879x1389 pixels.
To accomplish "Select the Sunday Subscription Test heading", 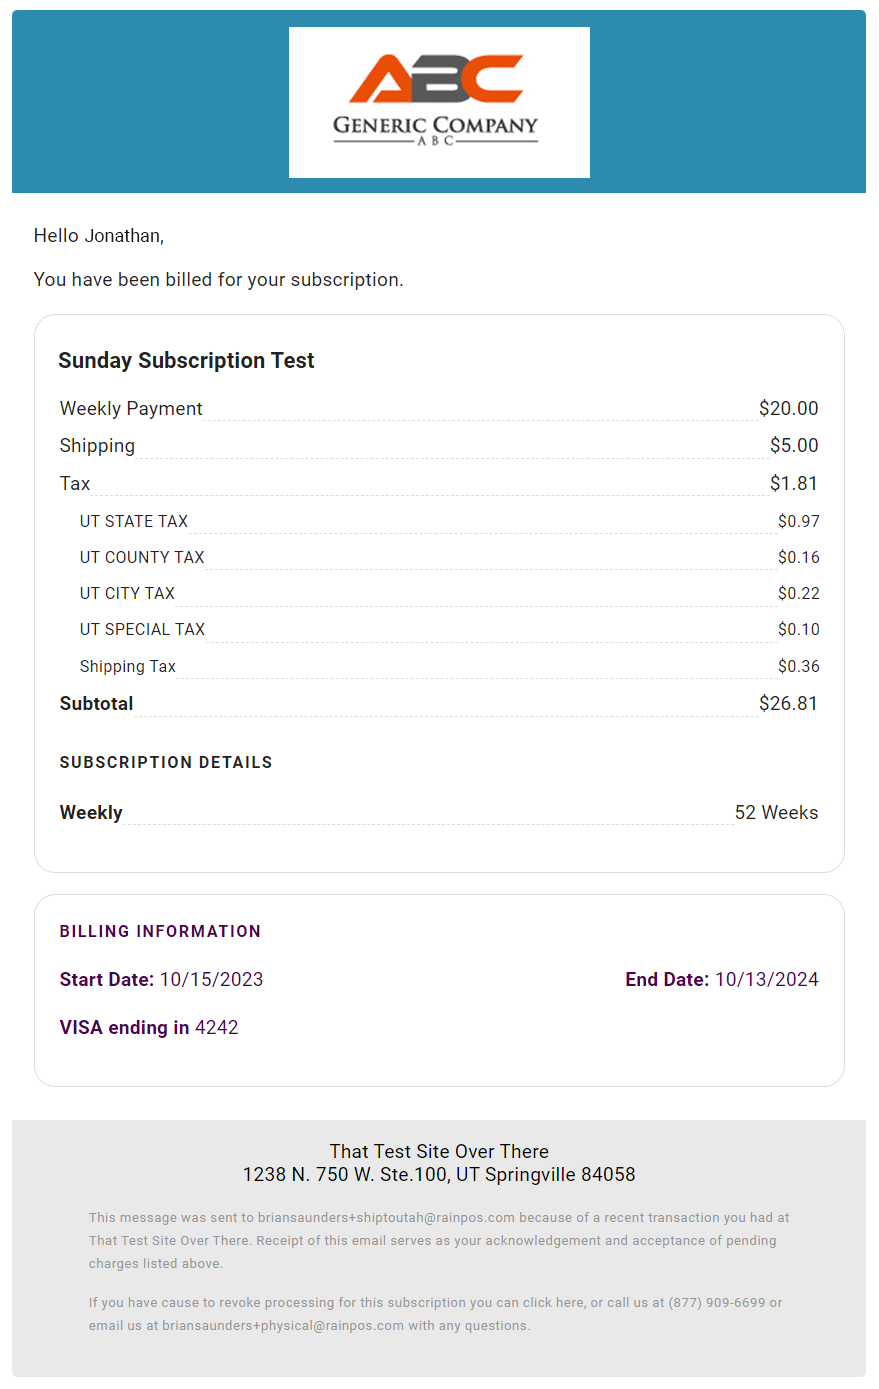I will coord(186,360).
